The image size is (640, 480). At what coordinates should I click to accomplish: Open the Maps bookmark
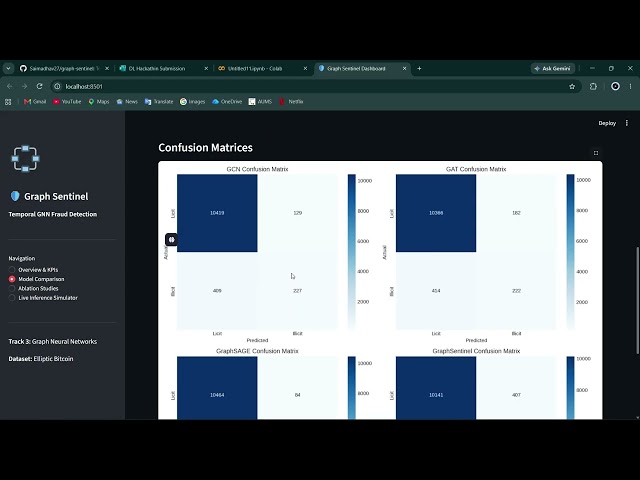pyautogui.click(x=99, y=102)
